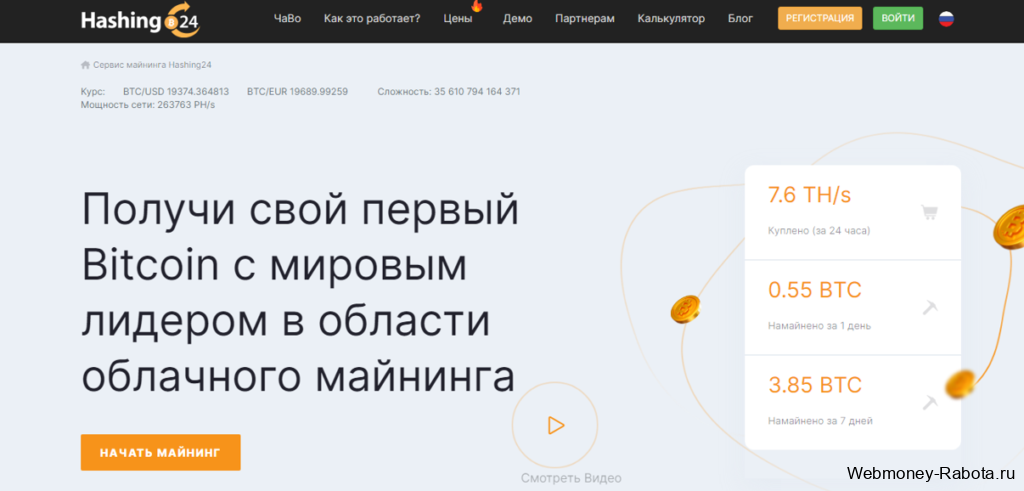1024x491 pixels.
Task: Click the main headline Получи свой первый Bitcoin
Action: [300, 293]
